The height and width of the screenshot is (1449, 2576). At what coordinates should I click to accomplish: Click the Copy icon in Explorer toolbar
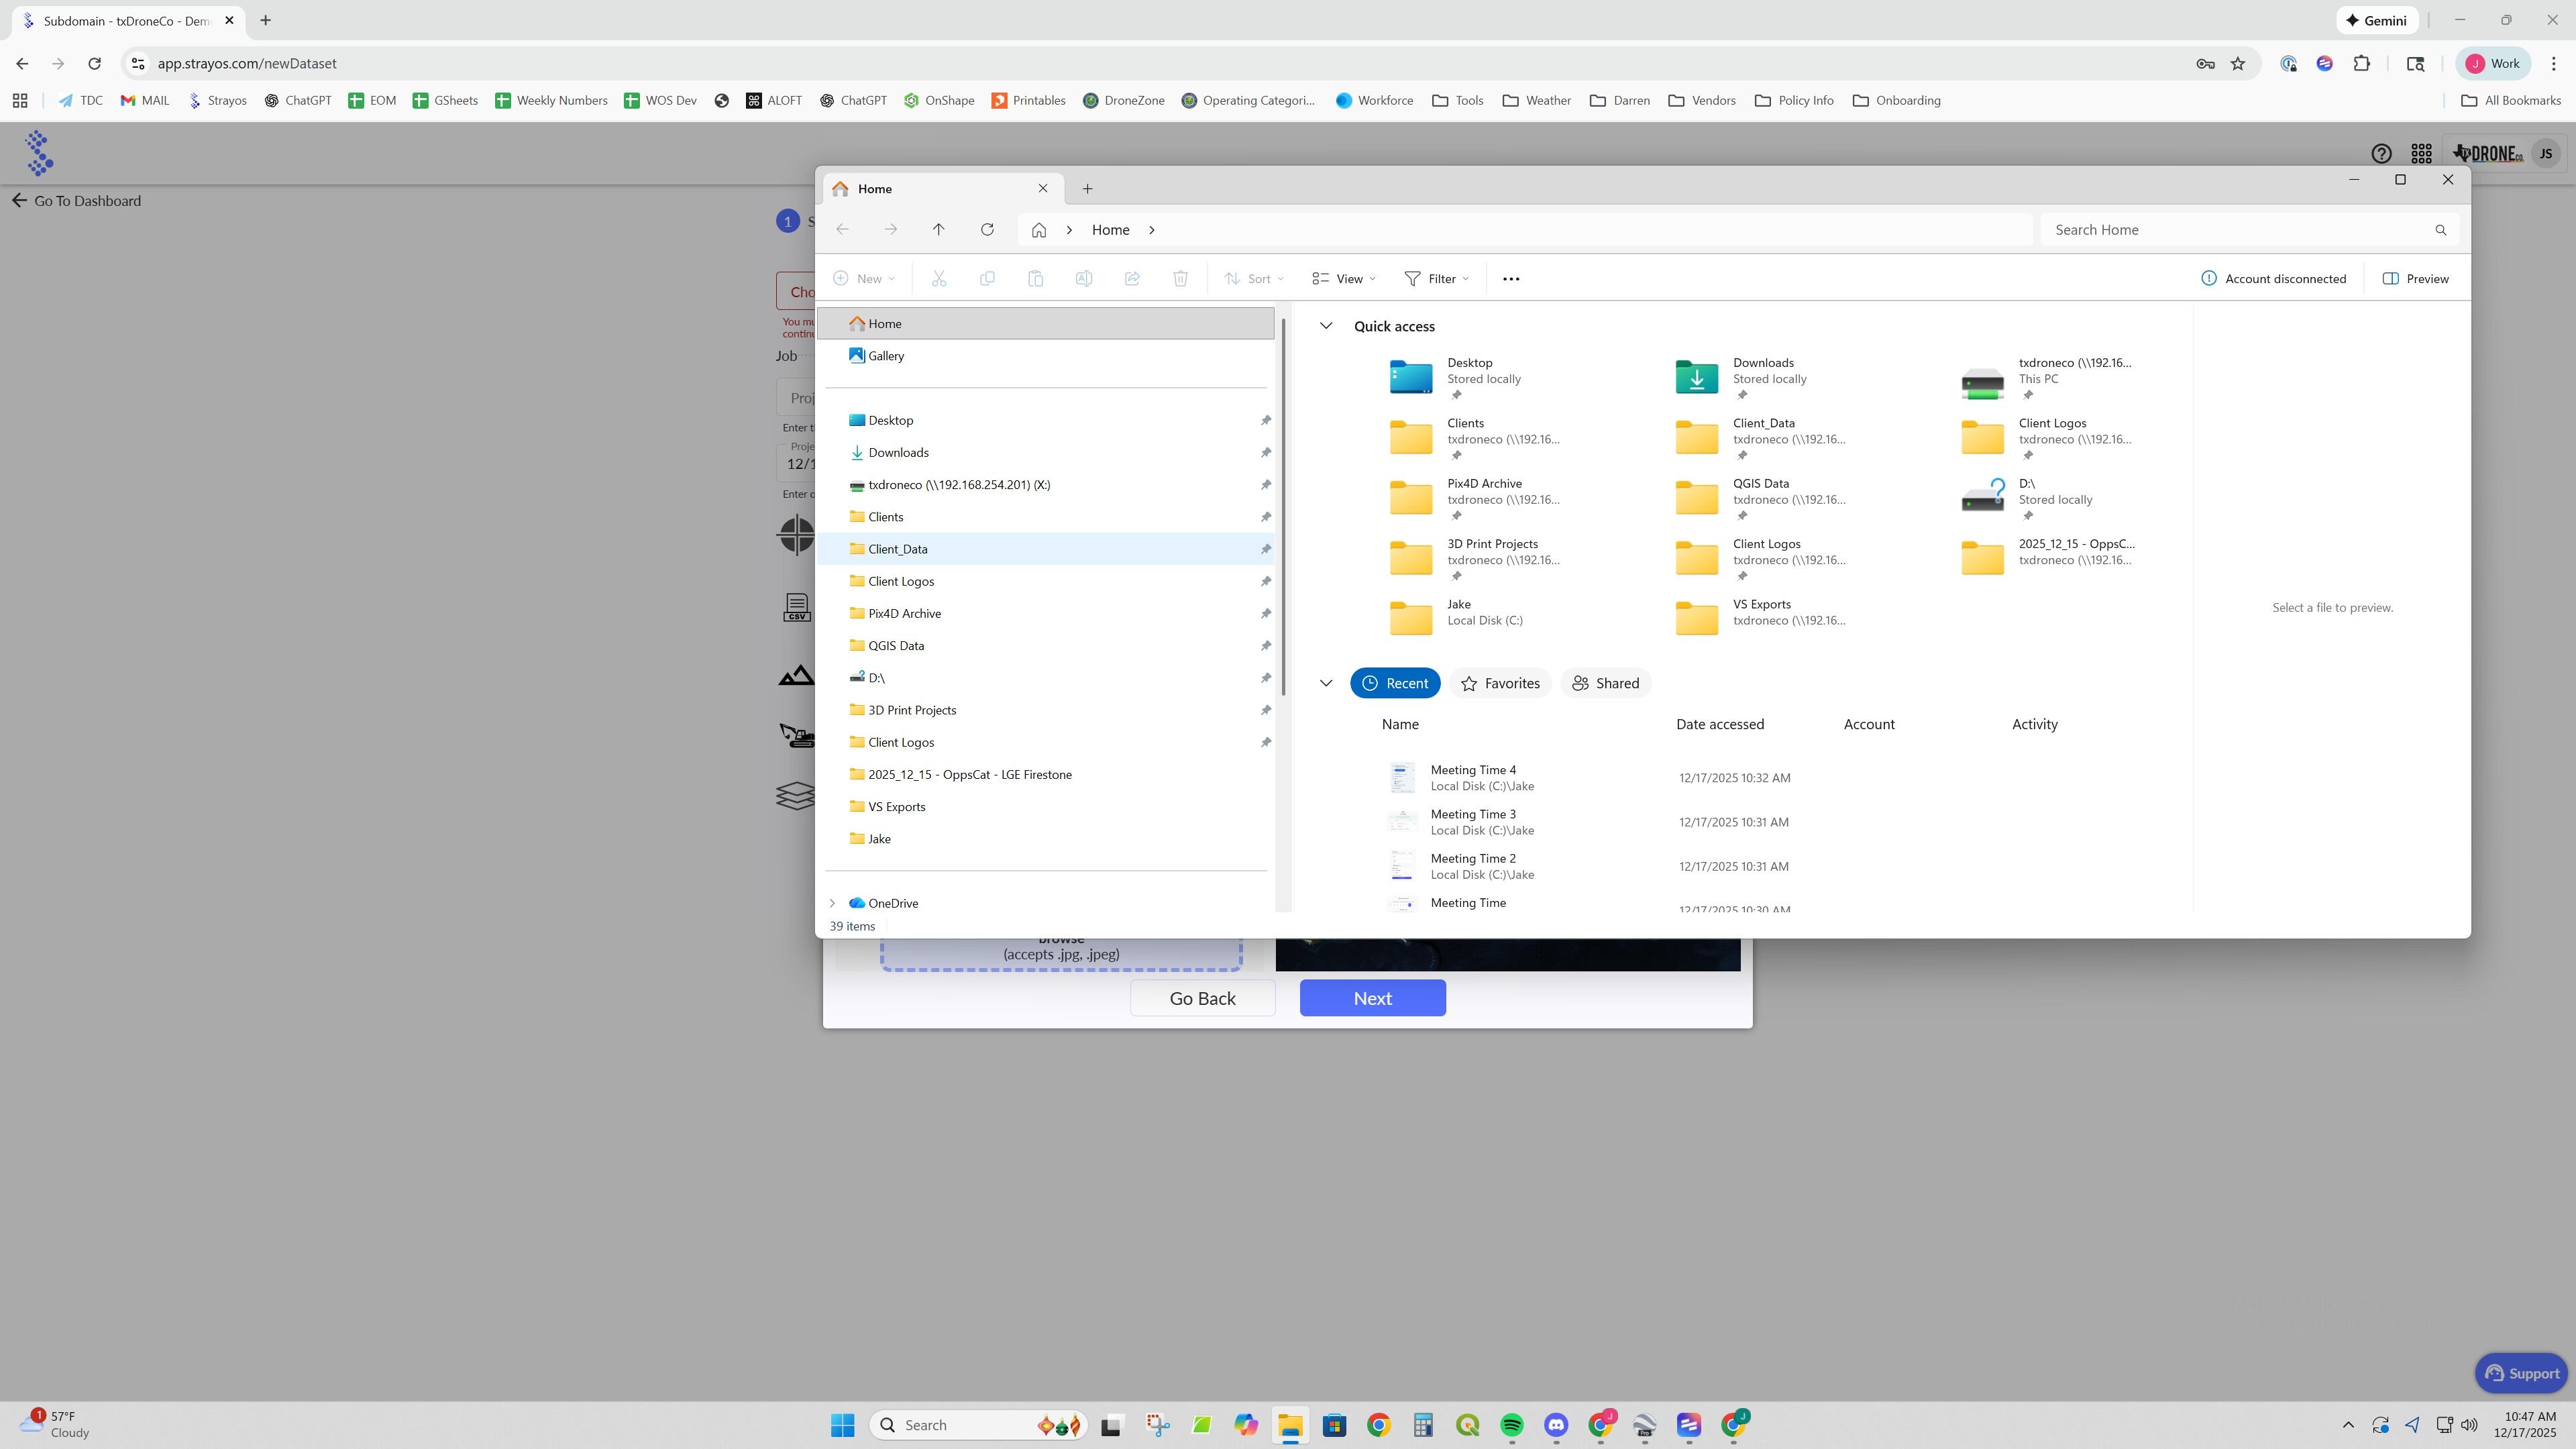(x=987, y=279)
